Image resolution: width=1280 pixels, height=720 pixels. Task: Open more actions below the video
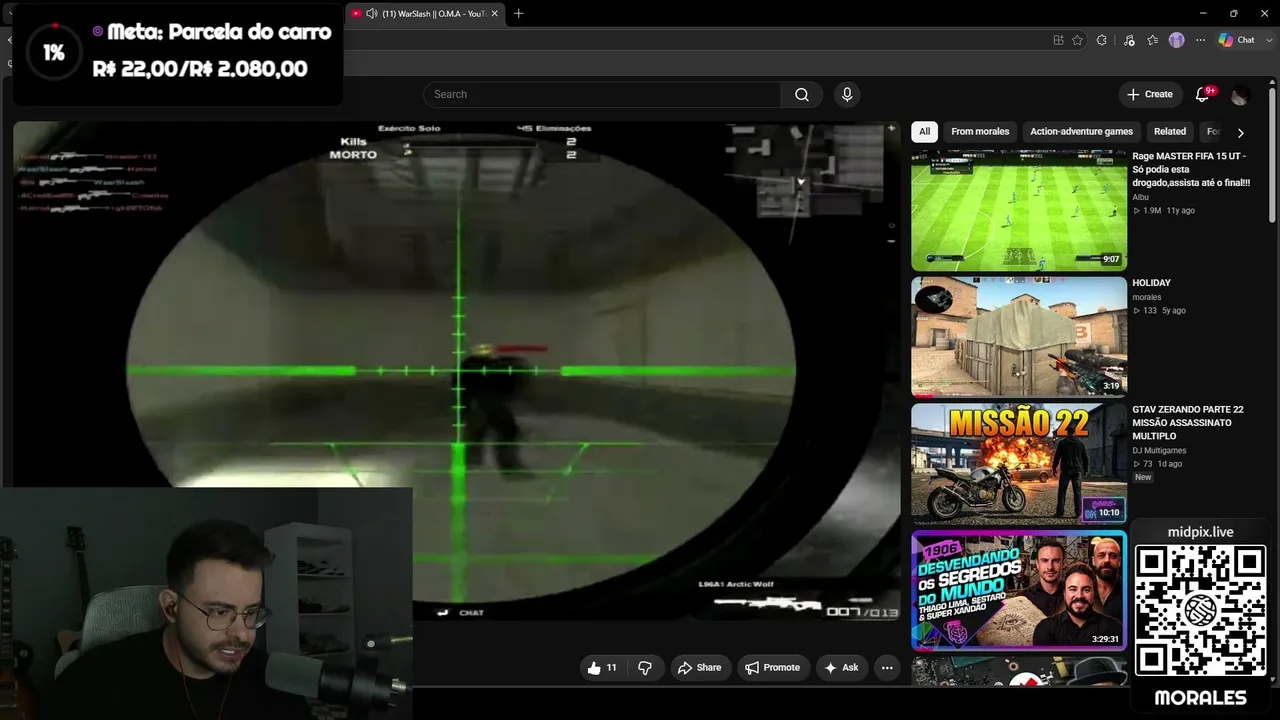tap(886, 667)
